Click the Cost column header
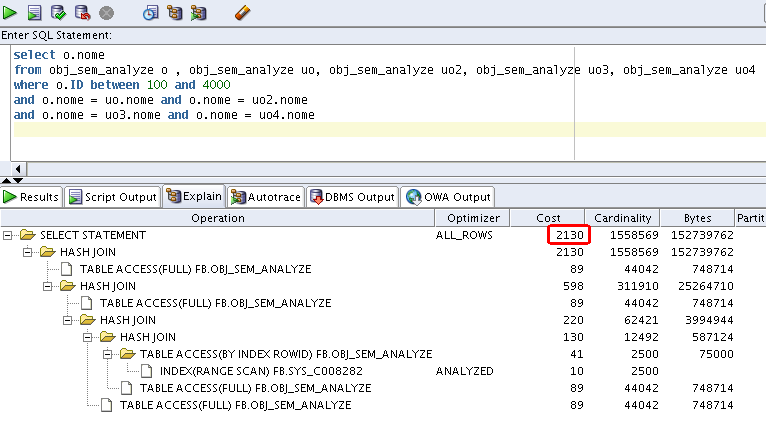The width and height of the screenshot is (766, 434). point(548,218)
